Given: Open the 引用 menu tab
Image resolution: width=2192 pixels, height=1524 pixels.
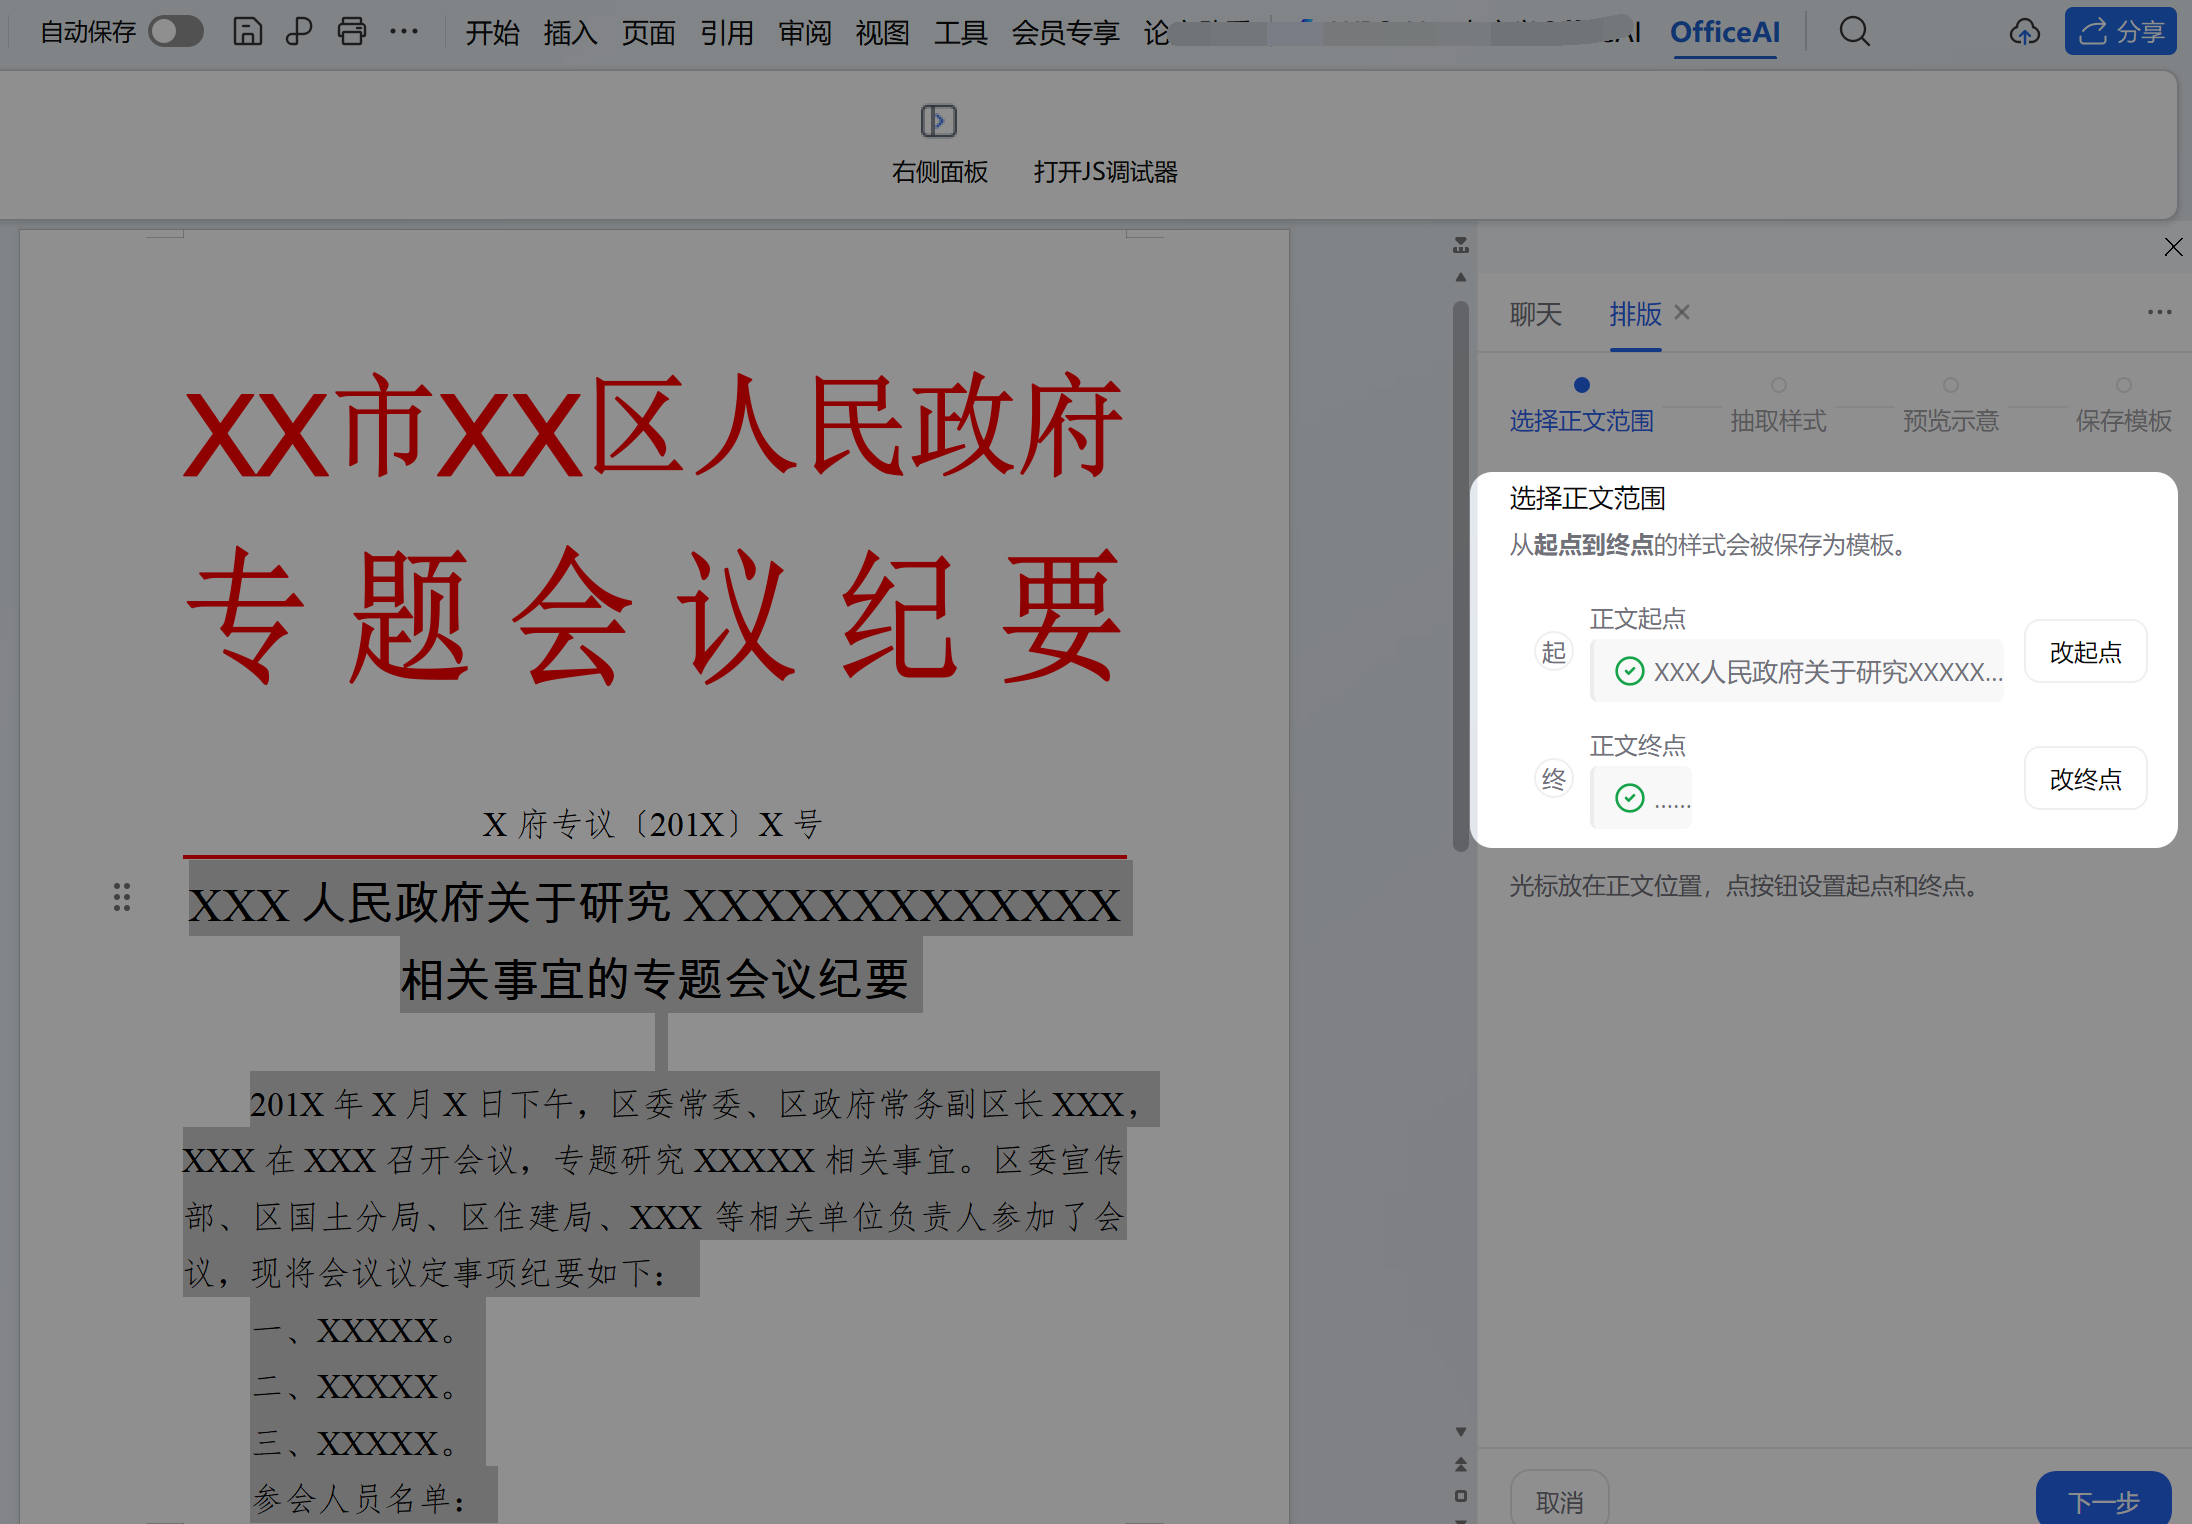Looking at the screenshot, I should click(726, 33).
